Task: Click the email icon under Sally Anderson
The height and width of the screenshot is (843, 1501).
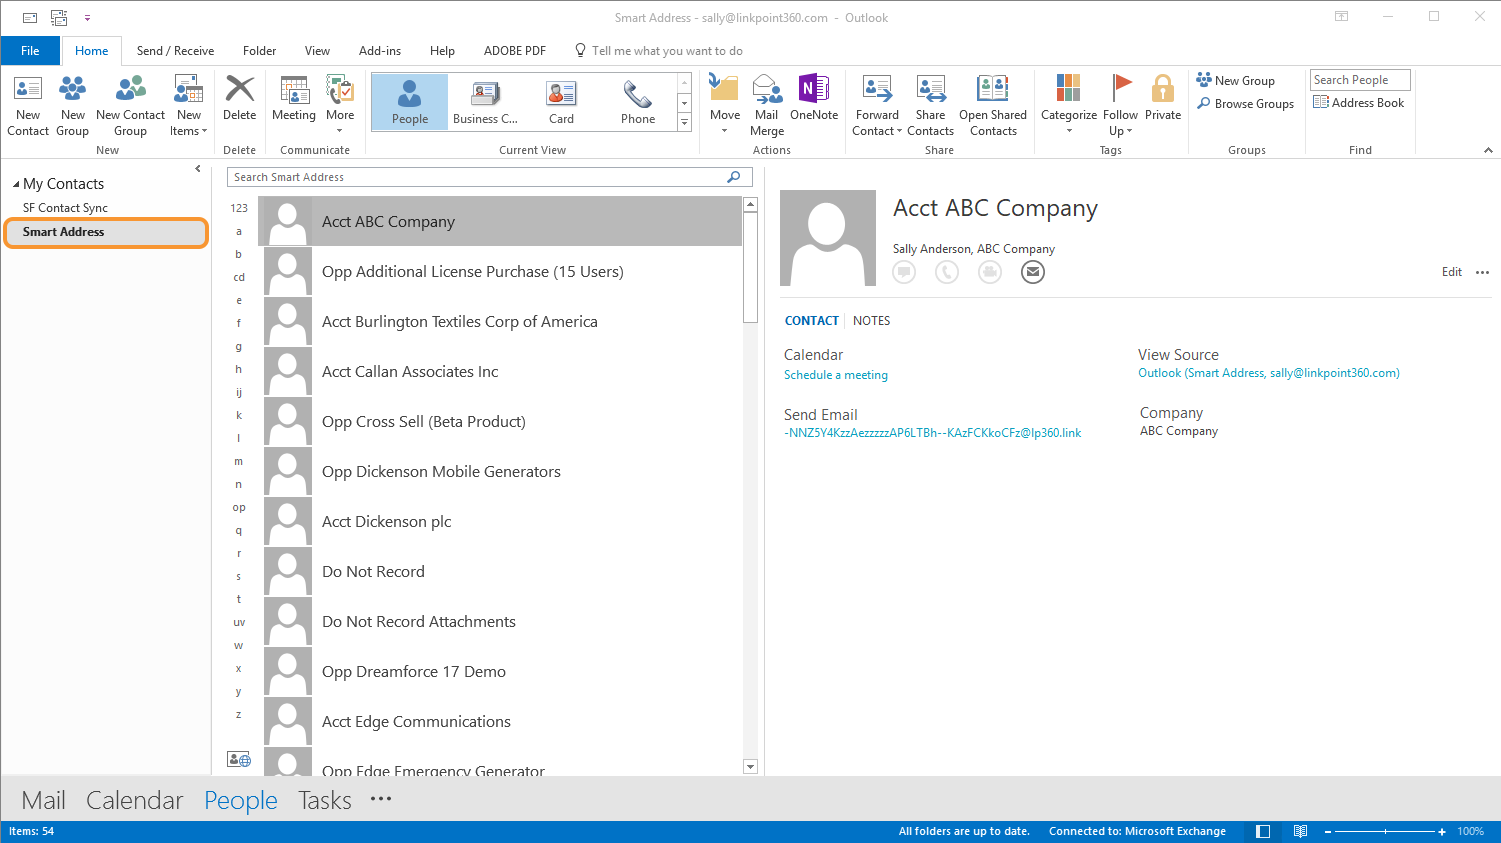Action: click(x=1033, y=272)
